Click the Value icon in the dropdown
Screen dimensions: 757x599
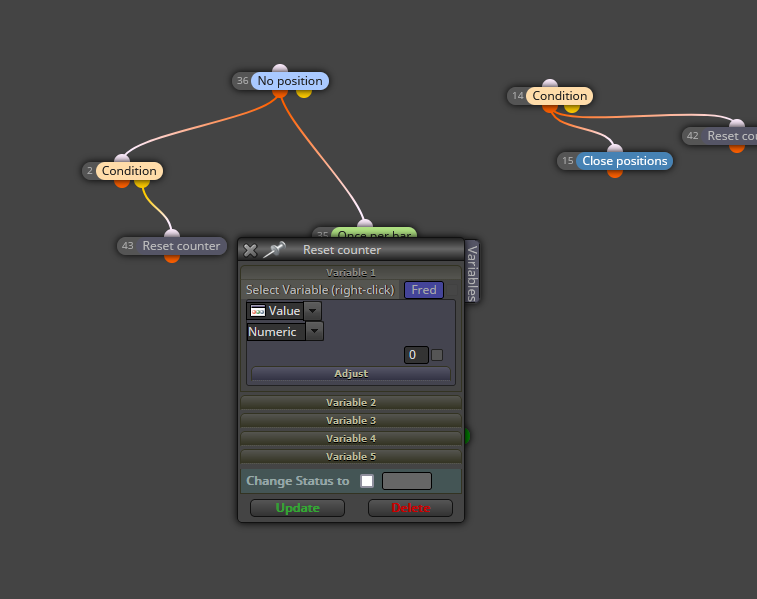258,311
